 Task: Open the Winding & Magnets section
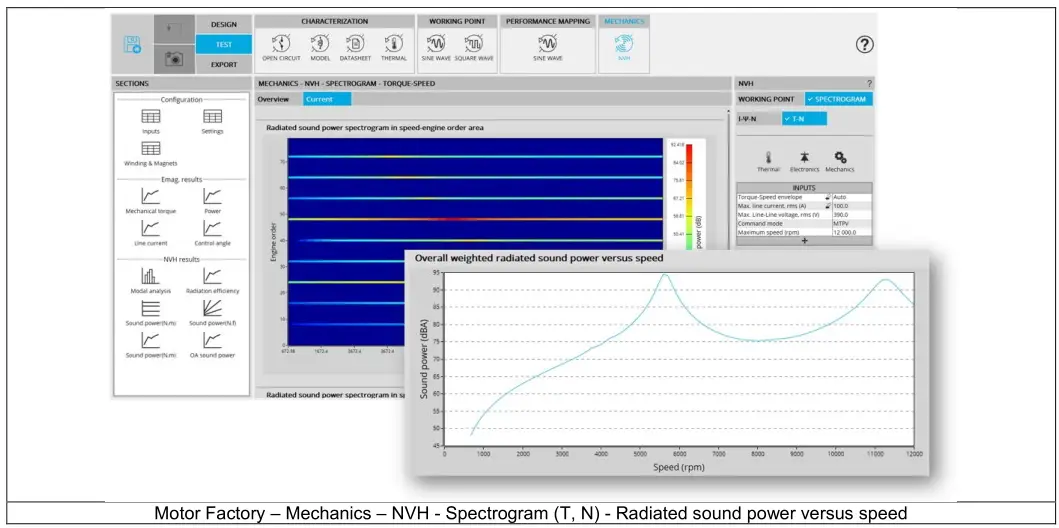pos(151,154)
